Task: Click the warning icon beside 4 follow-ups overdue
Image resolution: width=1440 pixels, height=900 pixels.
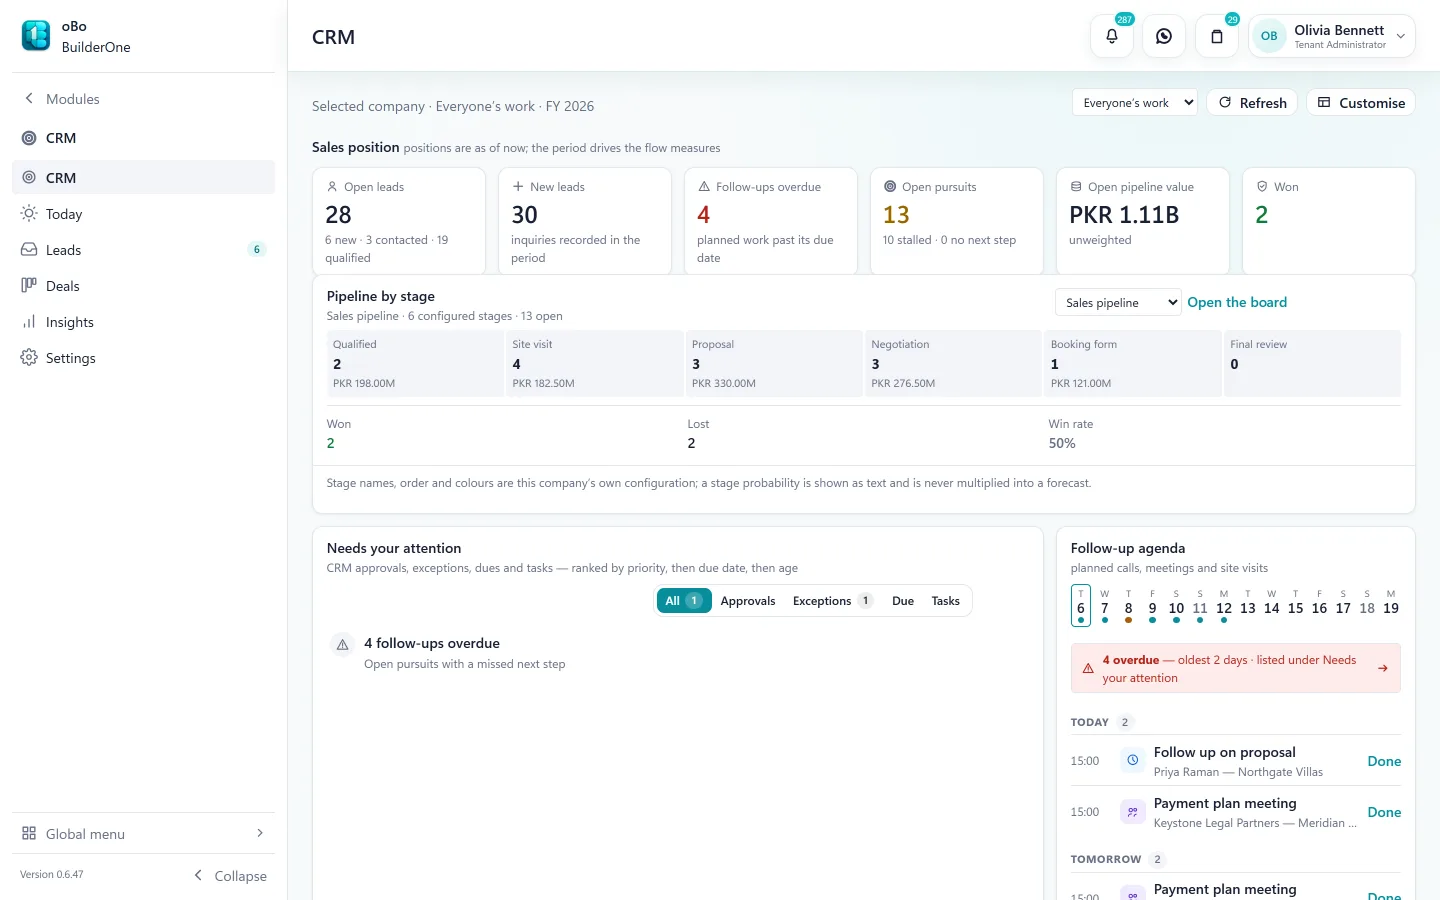Action: tap(343, 645)
